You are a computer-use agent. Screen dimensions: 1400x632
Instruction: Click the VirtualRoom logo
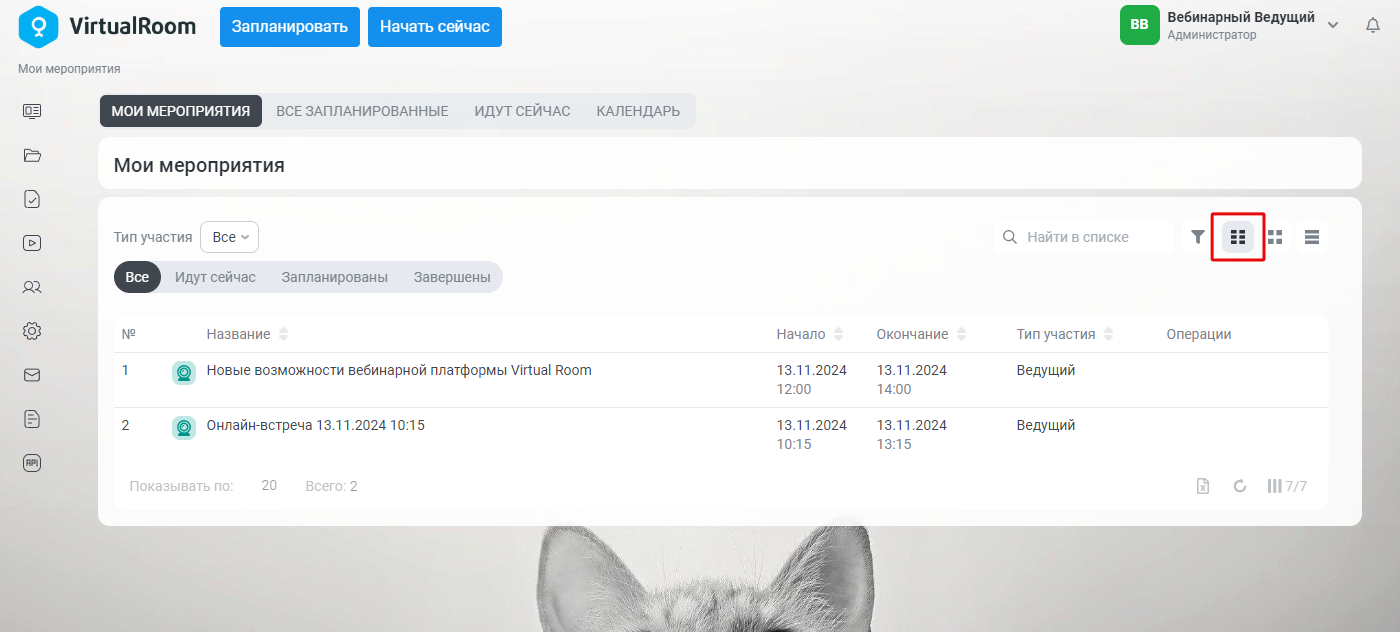pos(108,26)
